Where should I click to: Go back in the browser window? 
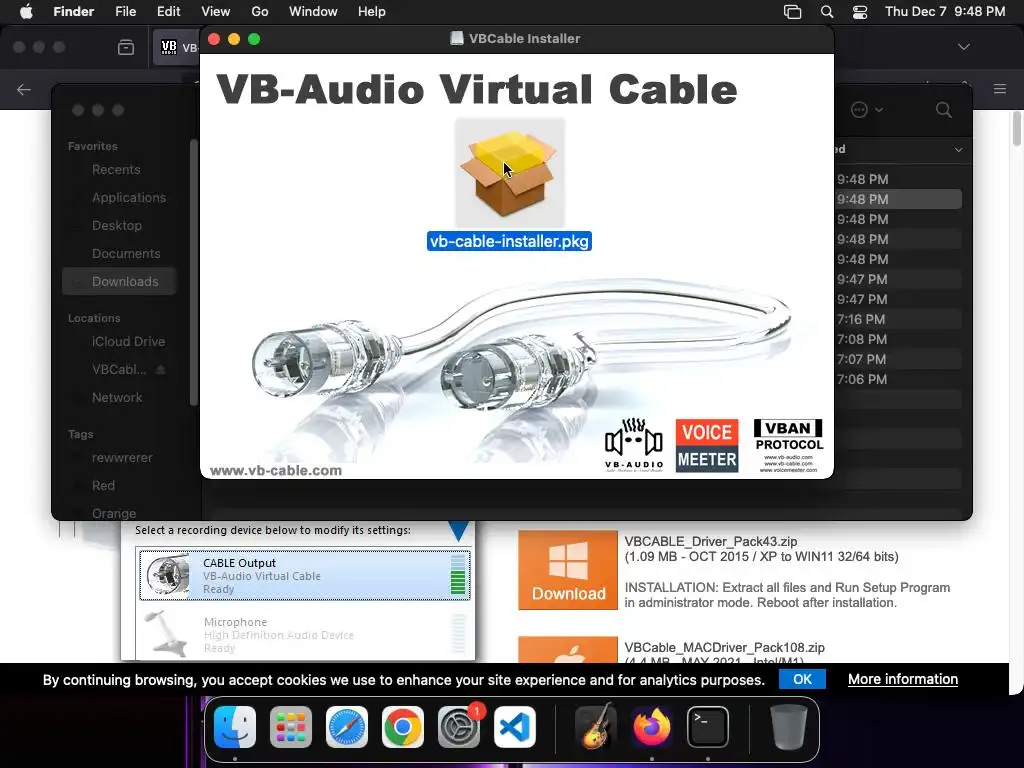24,89
